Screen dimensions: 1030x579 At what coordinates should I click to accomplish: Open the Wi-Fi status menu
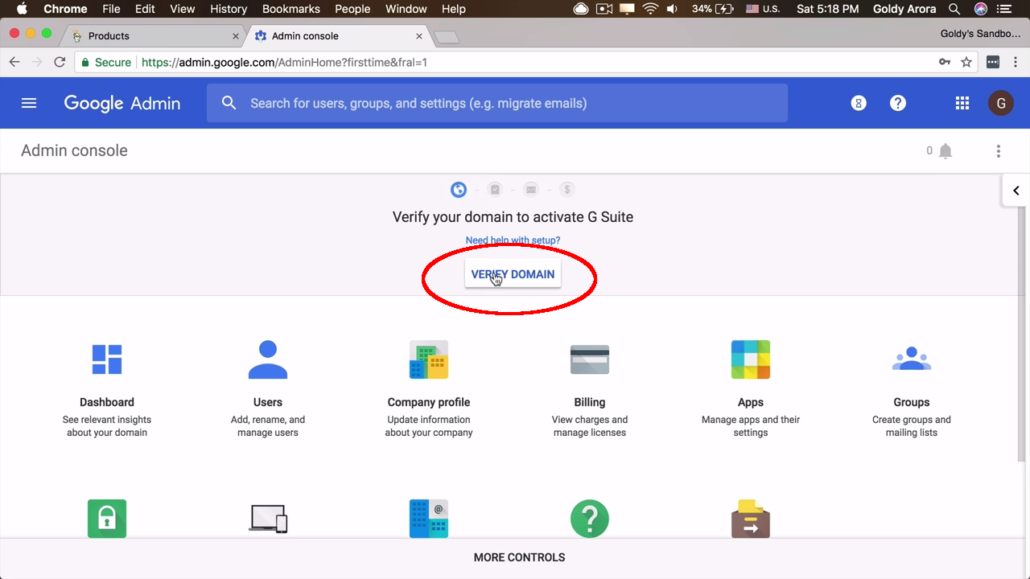pos(650,9)
